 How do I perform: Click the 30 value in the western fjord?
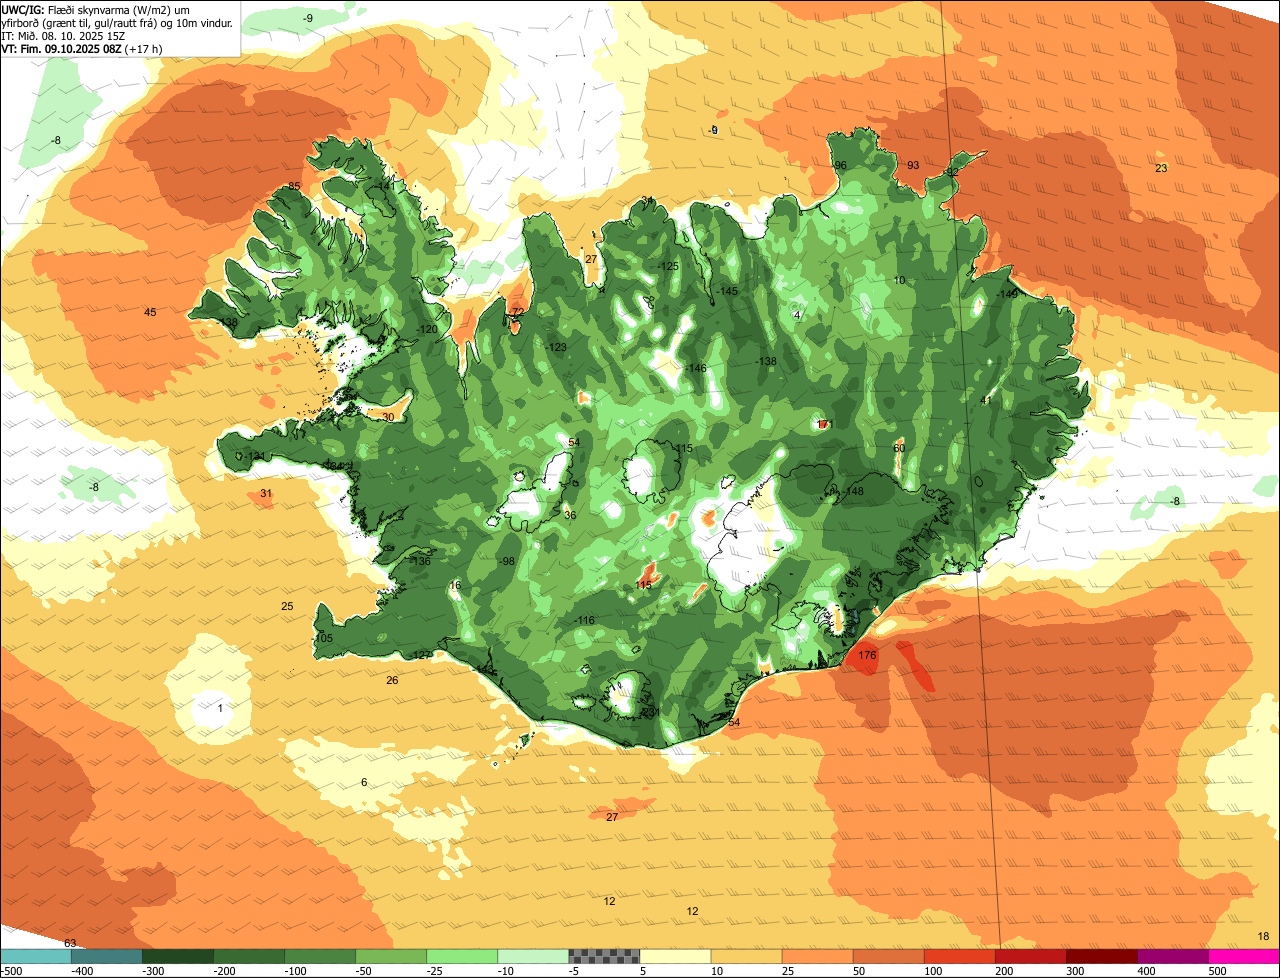(388, 417)
